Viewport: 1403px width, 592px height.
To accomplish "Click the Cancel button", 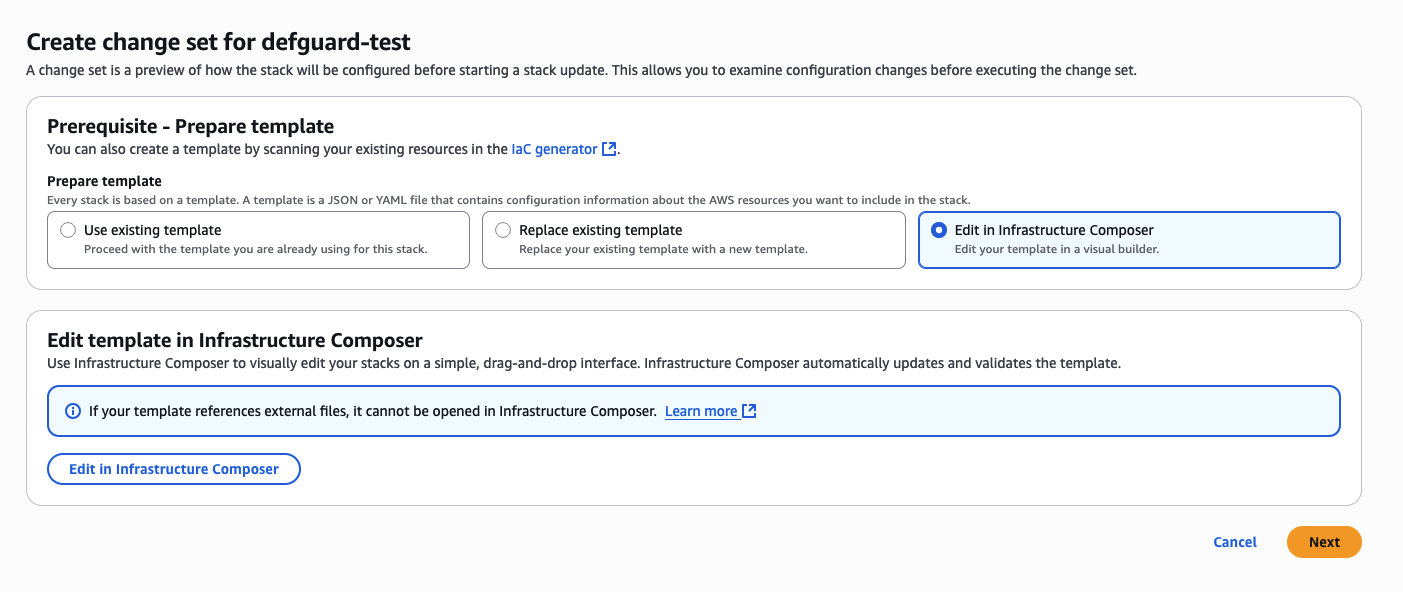I will (1234, 542).
